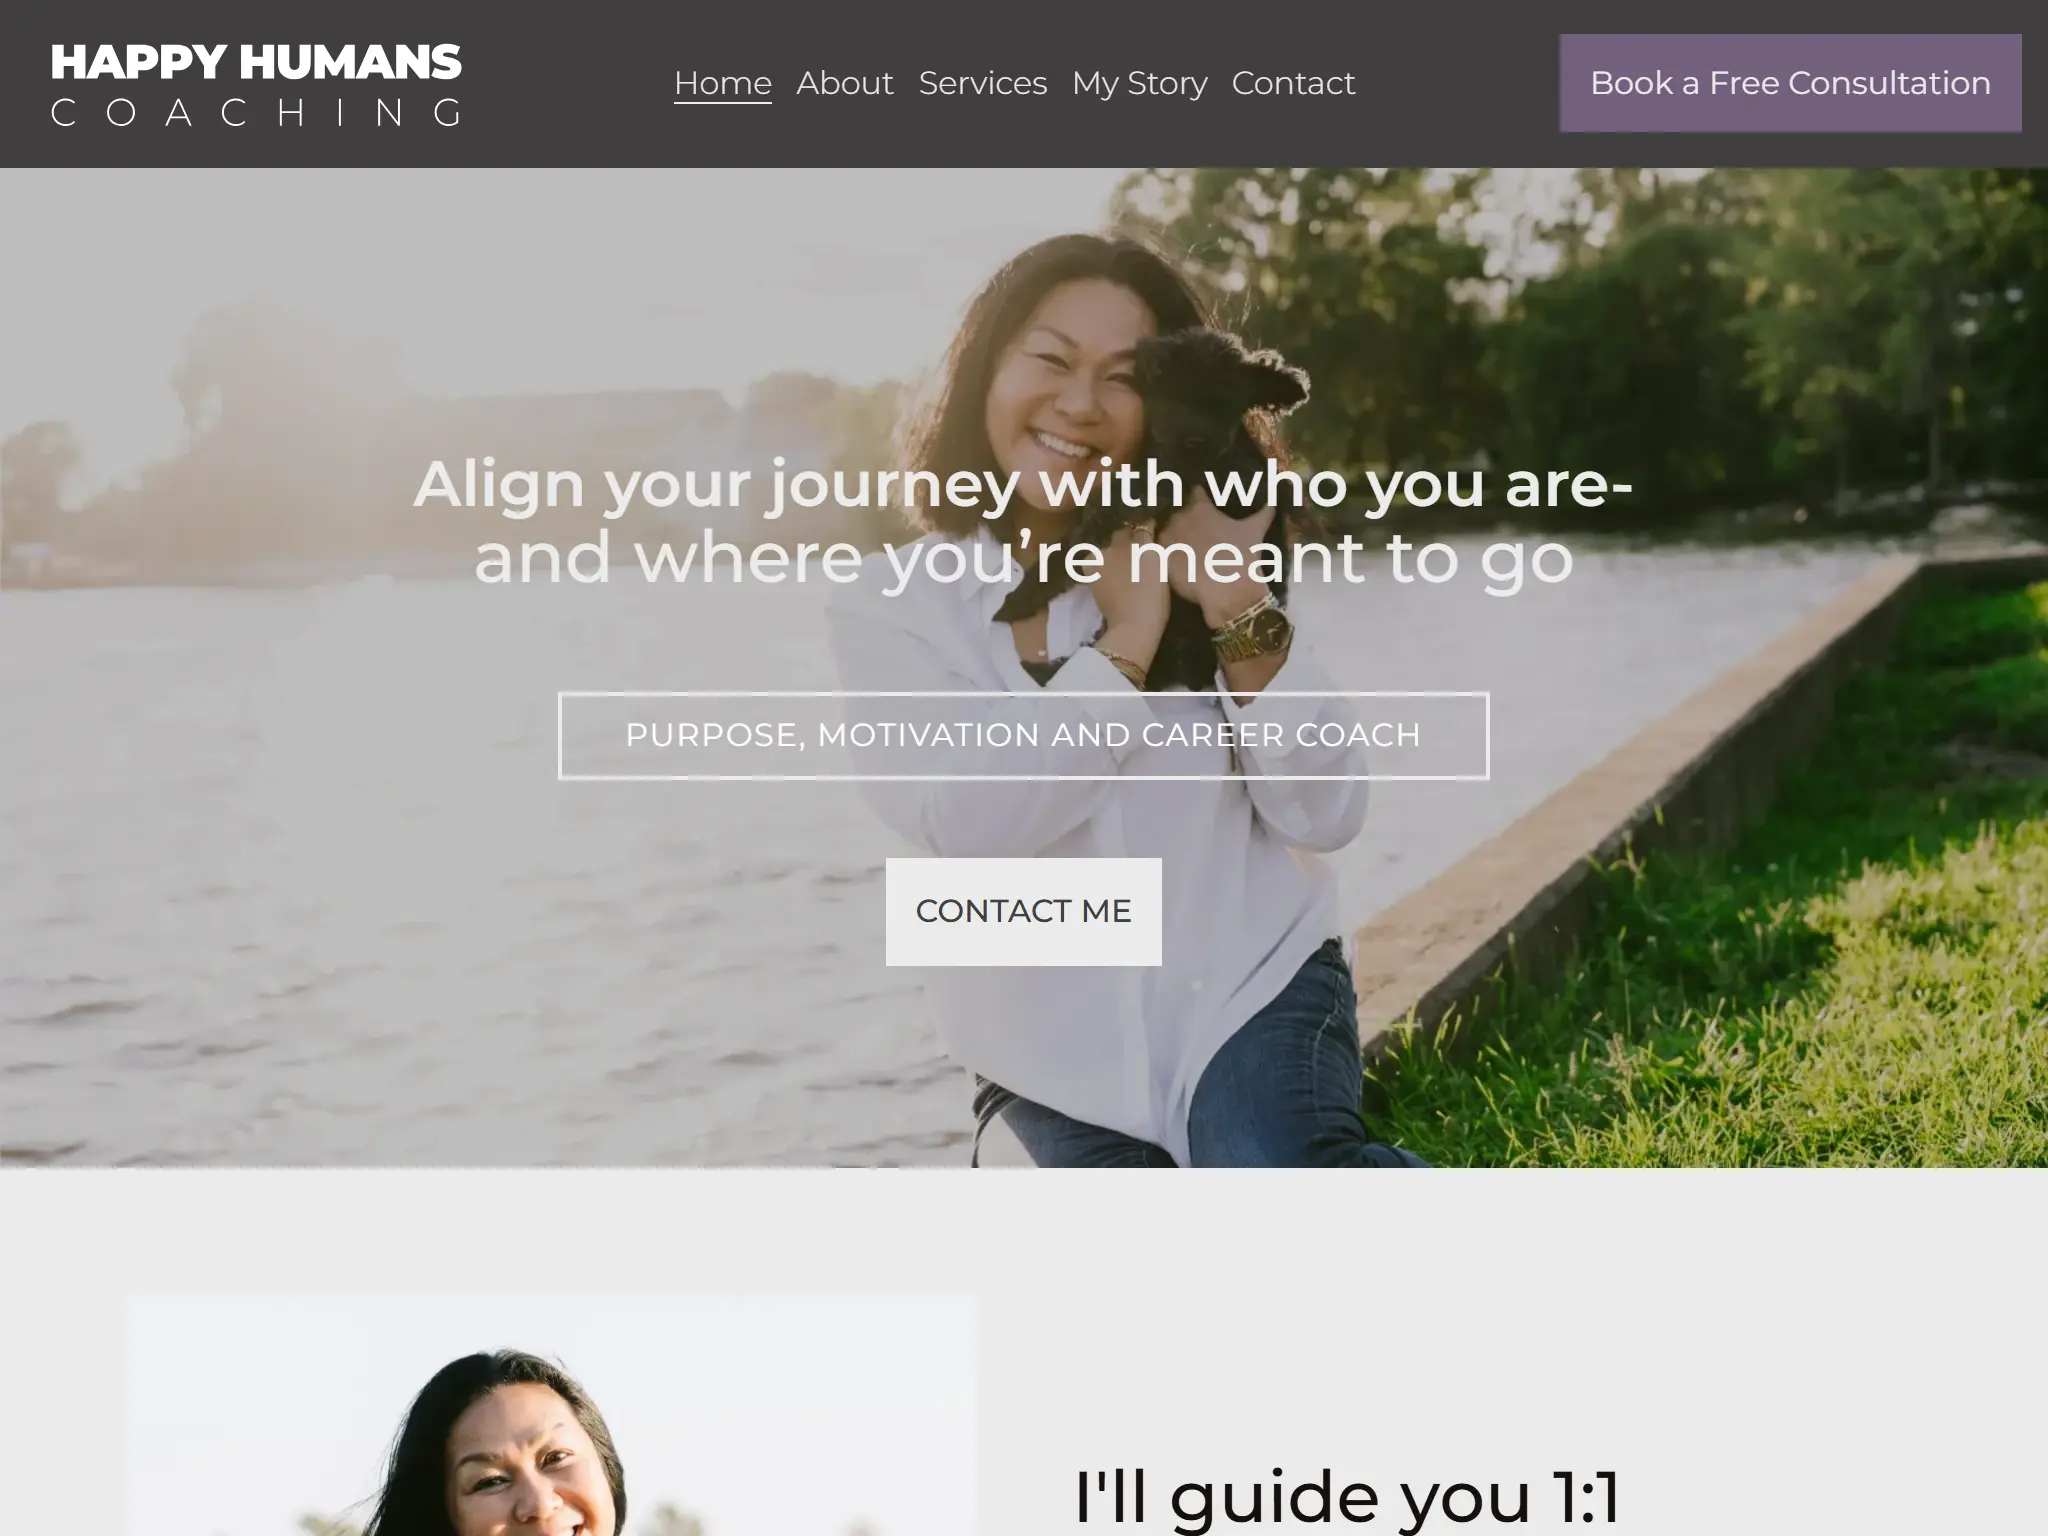The height and width of the screenshot is (1536, 2048).
Task: Click the 'I'll guide you 1:1' heading
Action: point(1347,1497)
